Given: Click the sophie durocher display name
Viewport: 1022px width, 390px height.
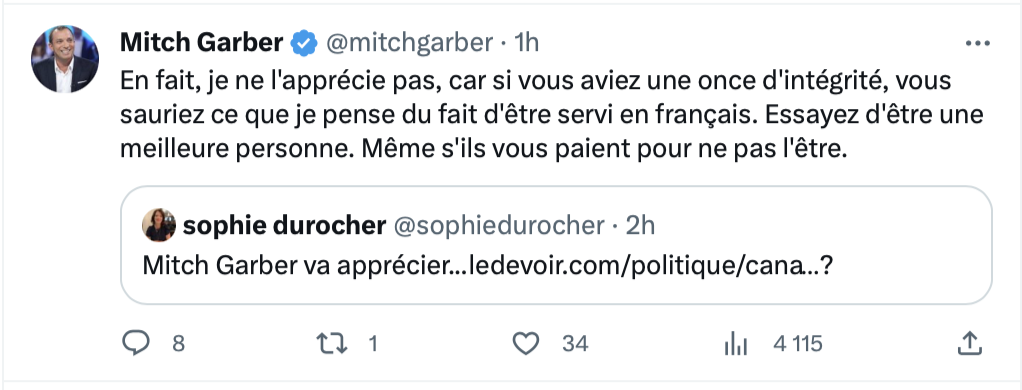Looking at the screenshot, I should tap(284, 225).
